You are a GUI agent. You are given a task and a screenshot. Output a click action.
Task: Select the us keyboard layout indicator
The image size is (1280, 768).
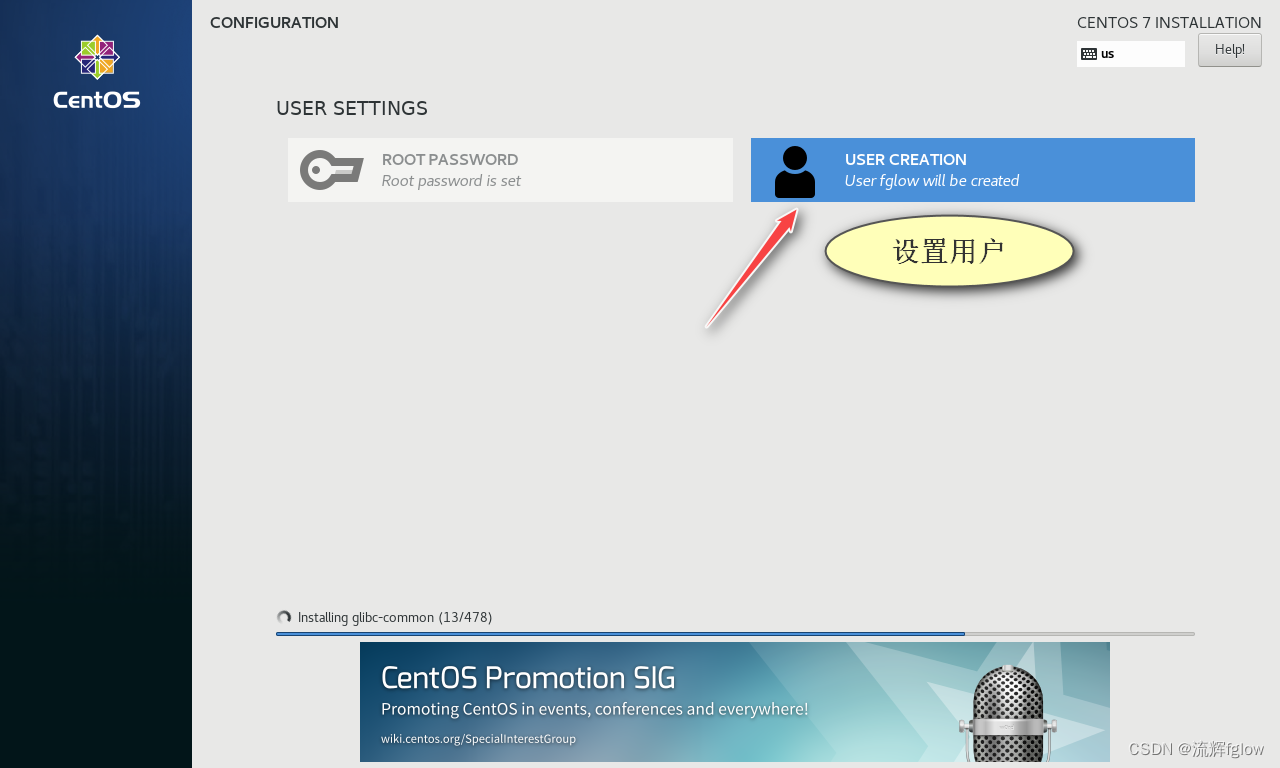(x=1131, y=54)
